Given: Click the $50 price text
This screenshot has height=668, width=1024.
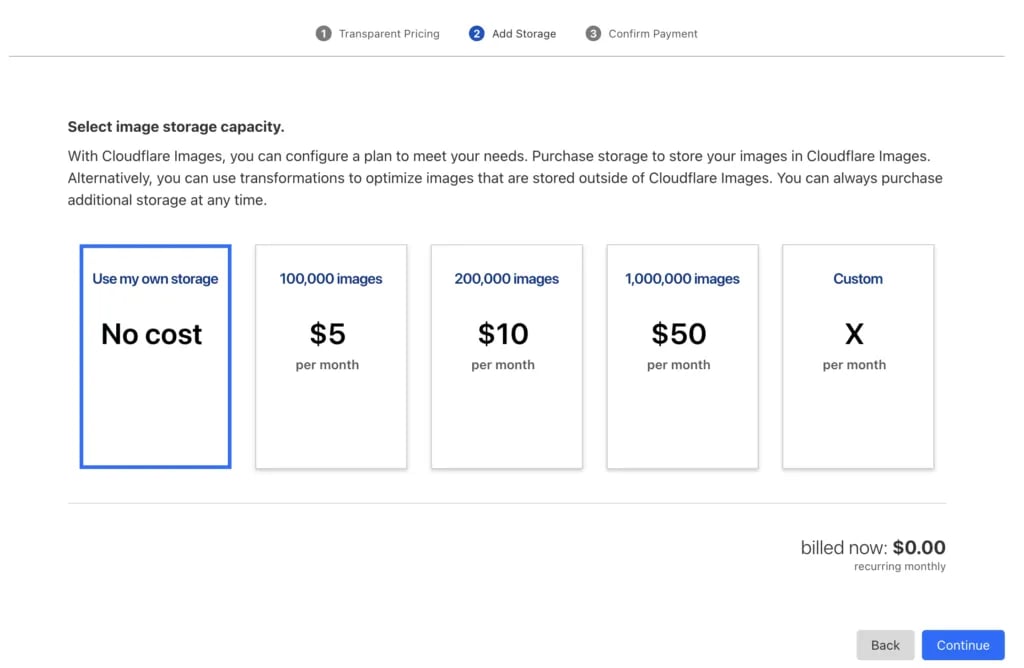Looking at the screenshot, I should point(679,334).
